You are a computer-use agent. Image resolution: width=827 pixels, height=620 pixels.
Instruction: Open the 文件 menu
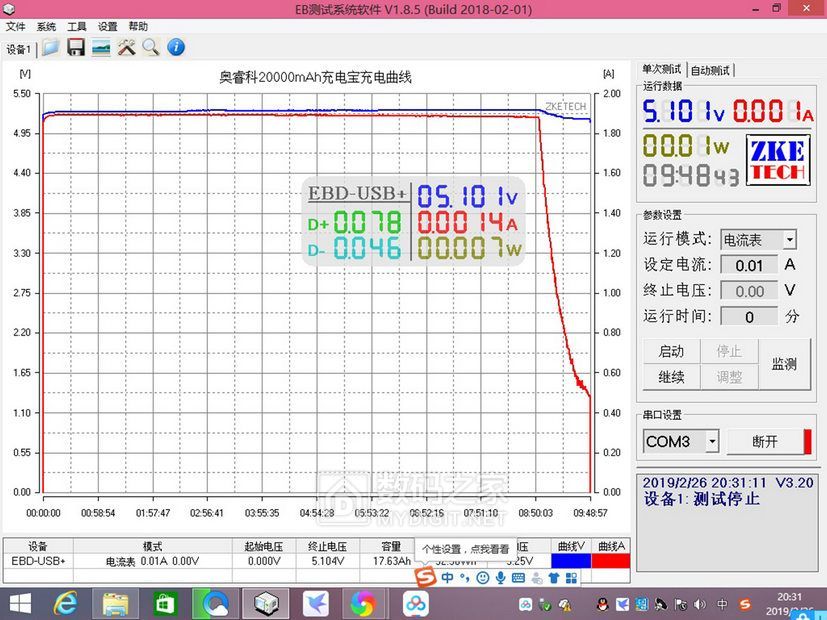coord(15,27)
